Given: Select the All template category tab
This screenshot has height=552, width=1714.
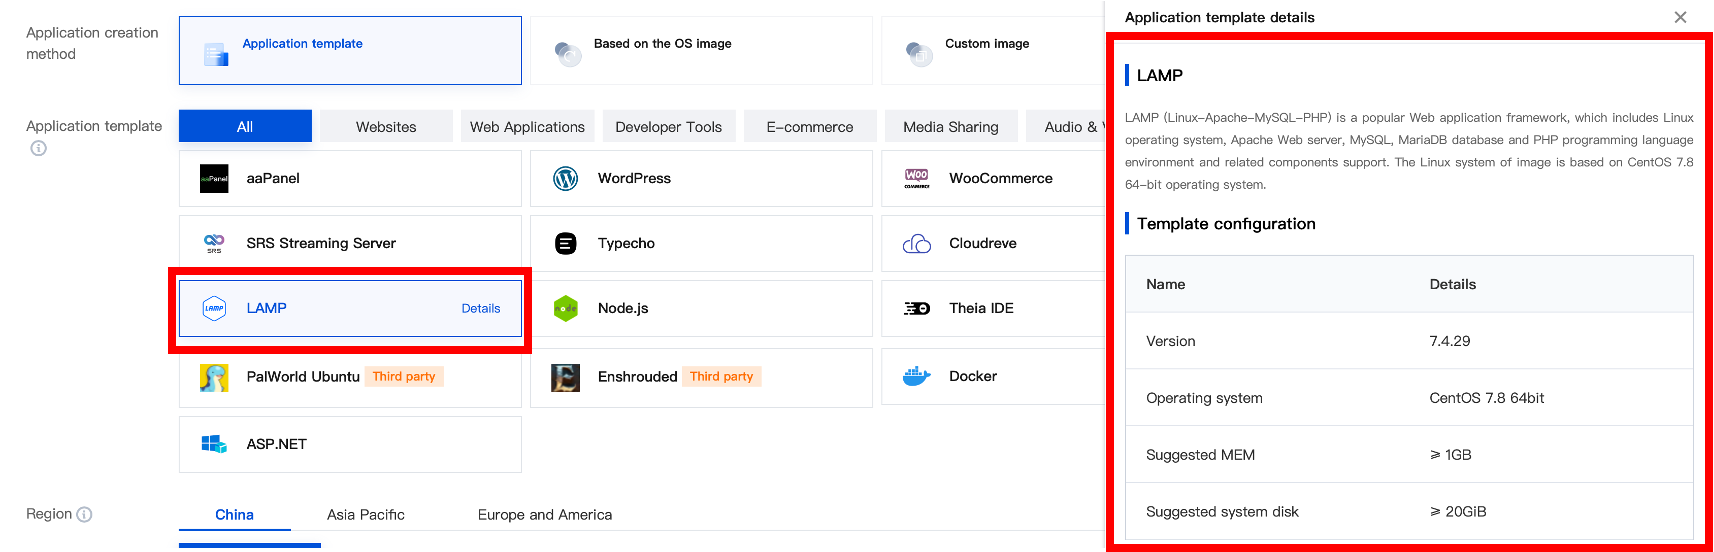Looking at the screenshot, I should pos(245,126).
